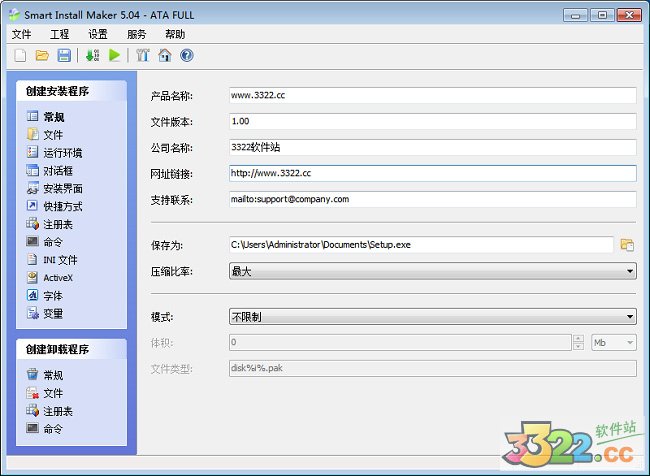Open the Mb unit dropdown
650x476 pixels.
(614, 342)
